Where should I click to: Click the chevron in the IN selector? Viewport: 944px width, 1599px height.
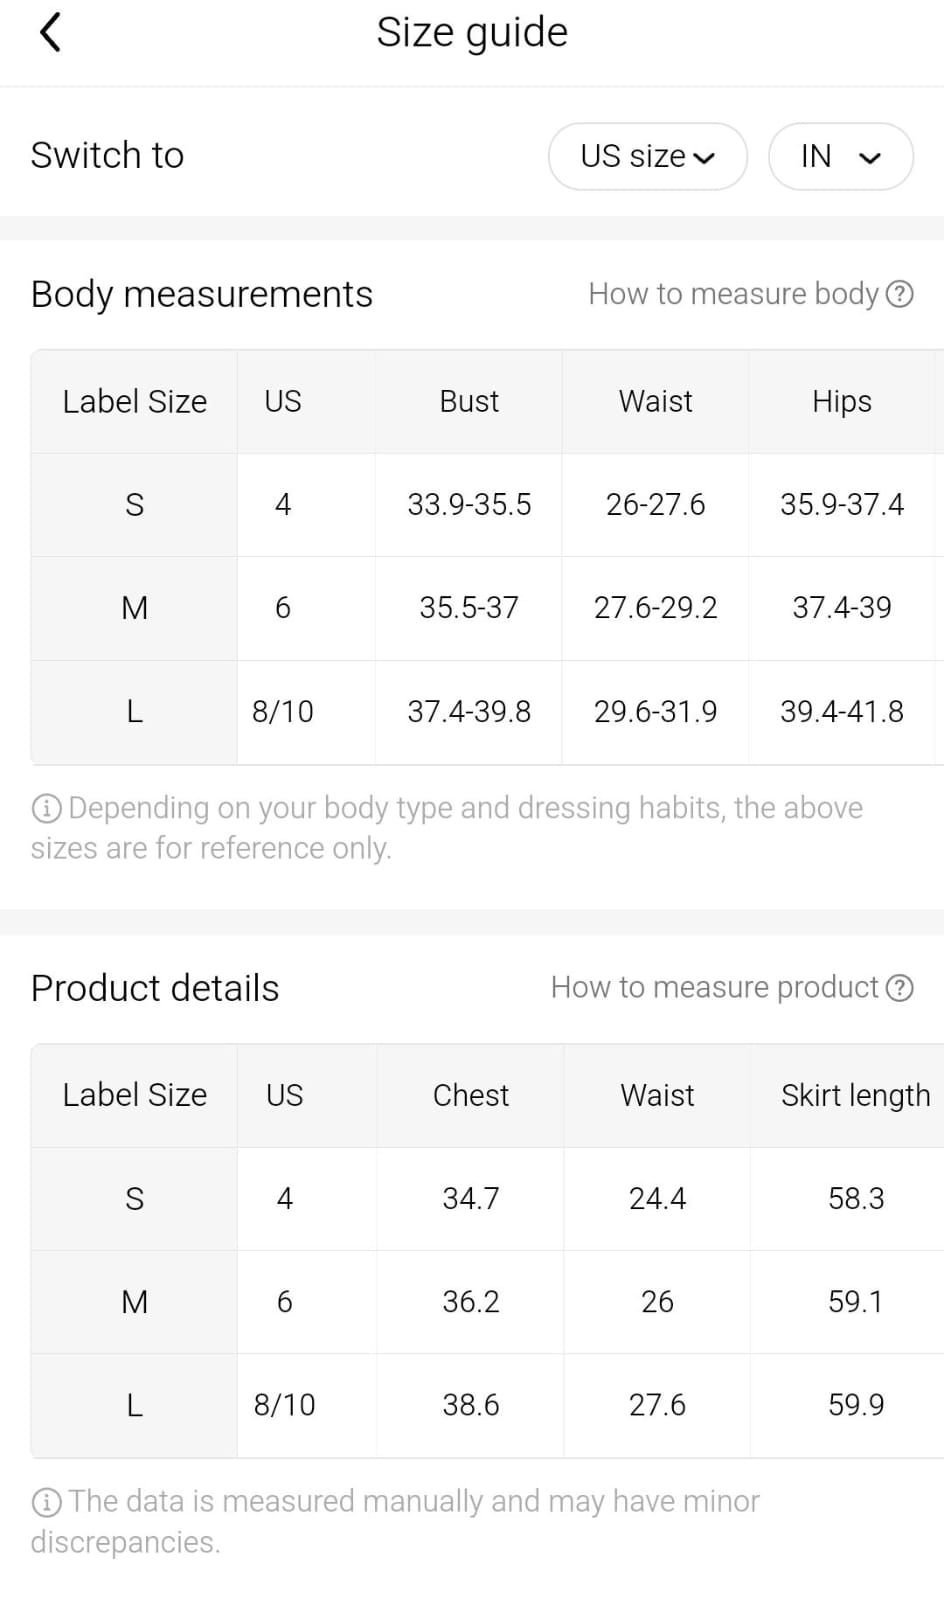870,158
